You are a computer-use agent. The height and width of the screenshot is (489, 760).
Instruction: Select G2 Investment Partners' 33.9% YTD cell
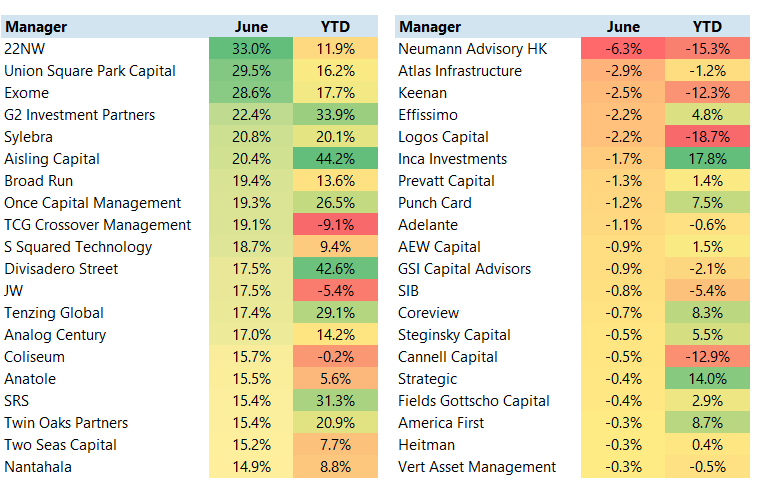(x=335, y=115)
